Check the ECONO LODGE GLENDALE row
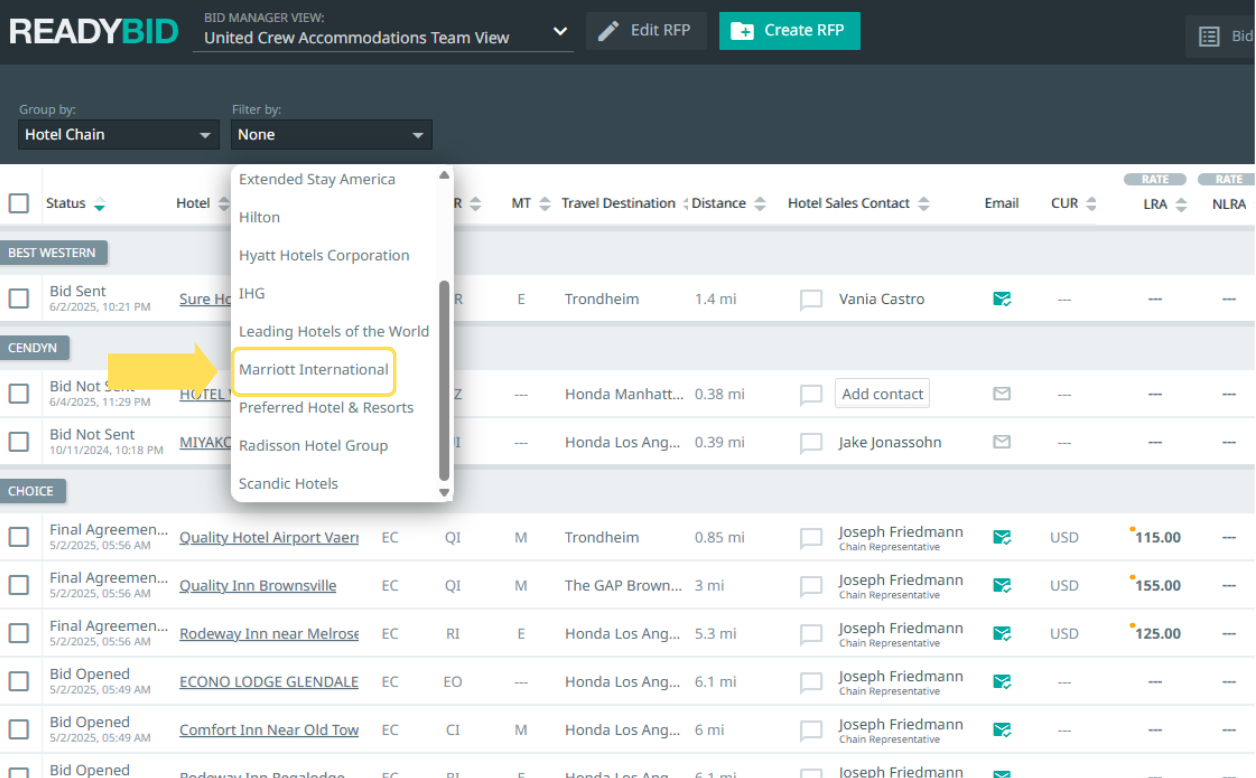Image resolution: width=1256 pixels, height=778 pixels. 19,682
